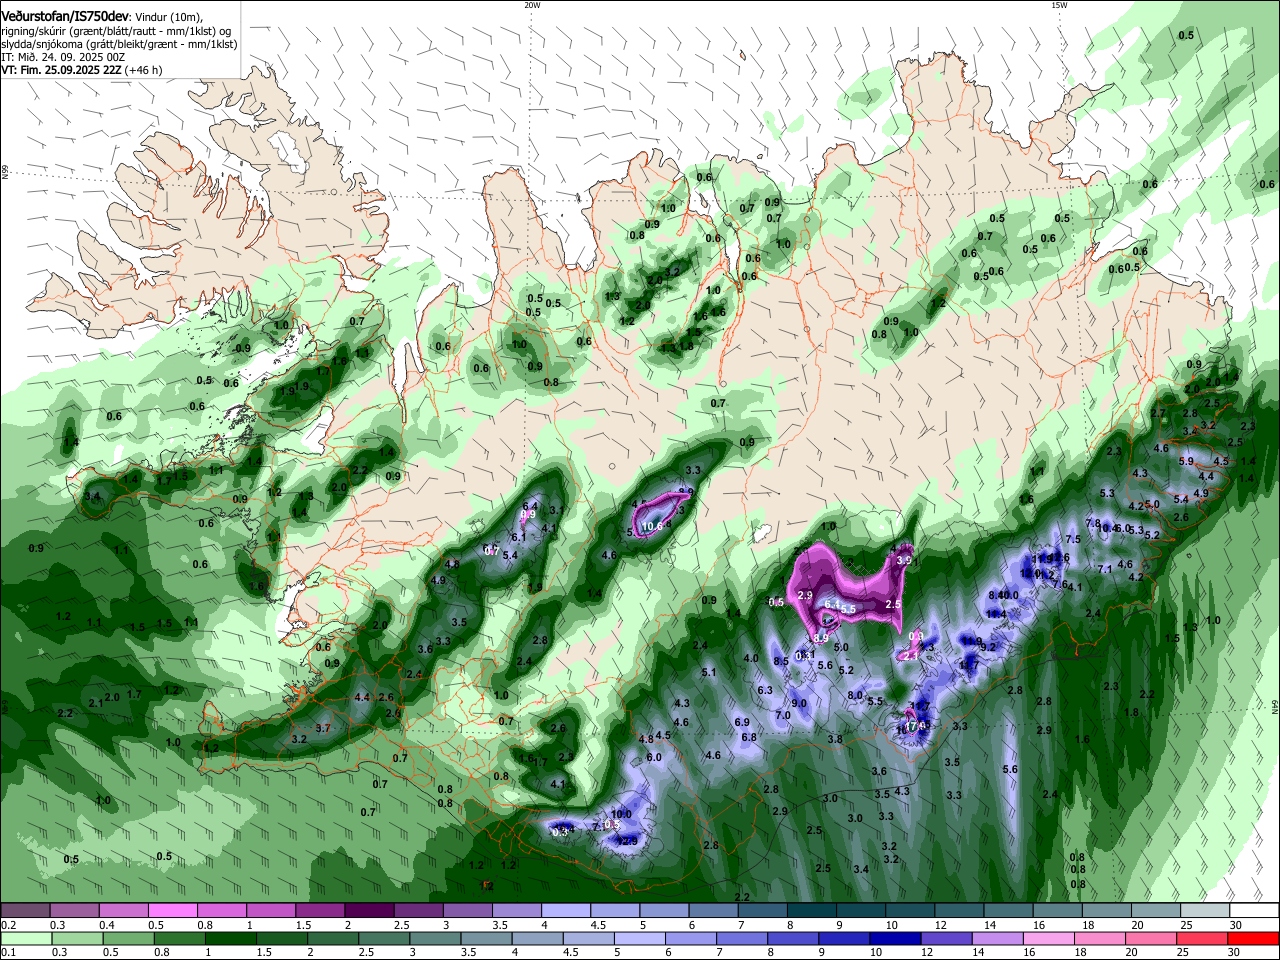Click the 0.1 label in the lower legend row
1280x960 pixels.
click(x=8, y=953)
